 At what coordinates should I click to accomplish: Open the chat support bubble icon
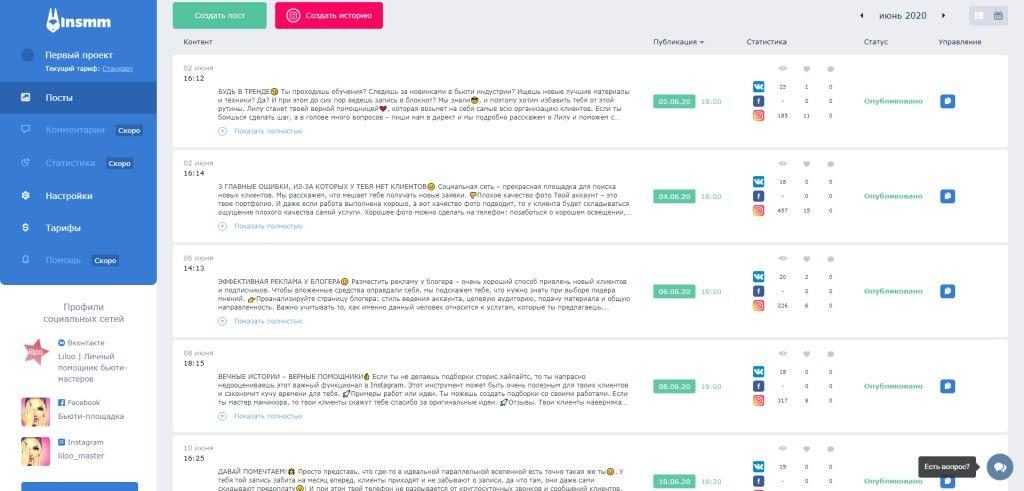click(x=999, y=466)
